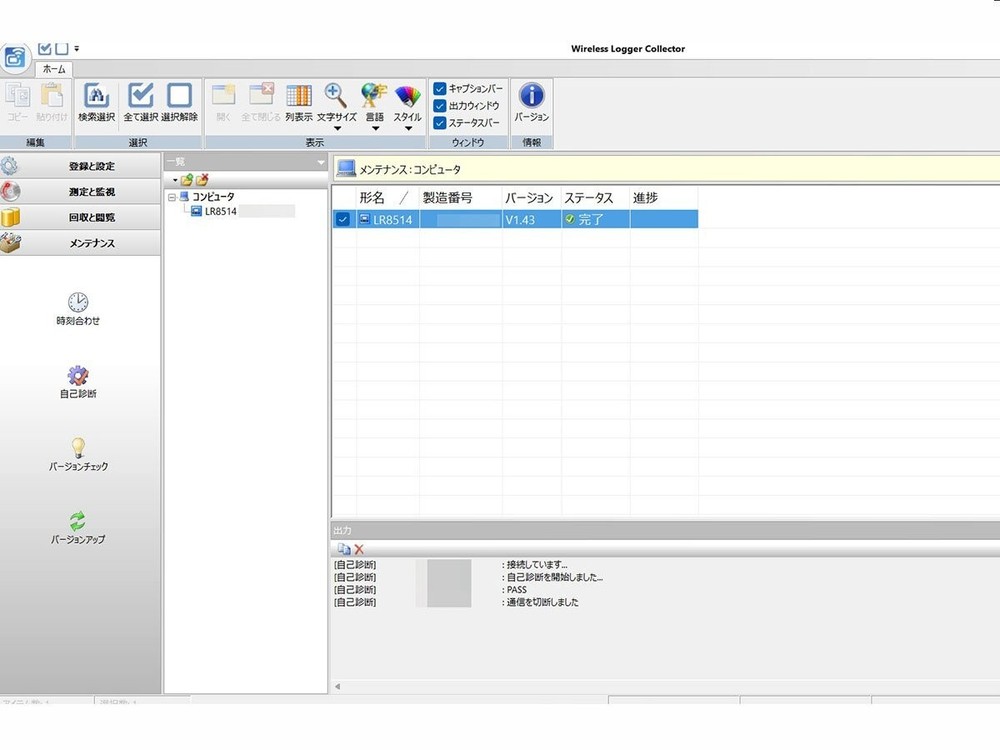The height and width of the screenshot is (750, 1000).
Task: Click the 時刻合わせ clock icon
Action: pyautogui.click(x=78, y=303)
